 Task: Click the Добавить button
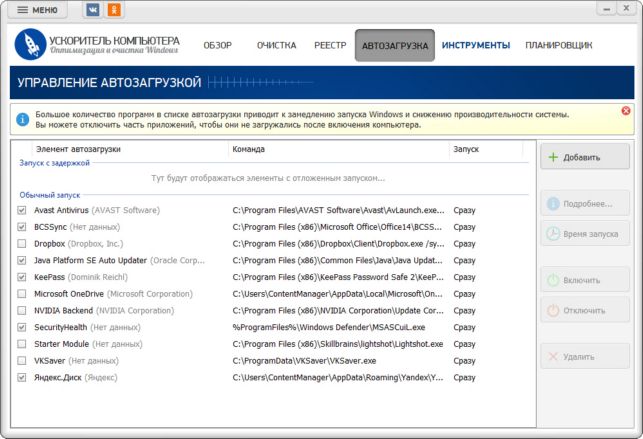585,157
